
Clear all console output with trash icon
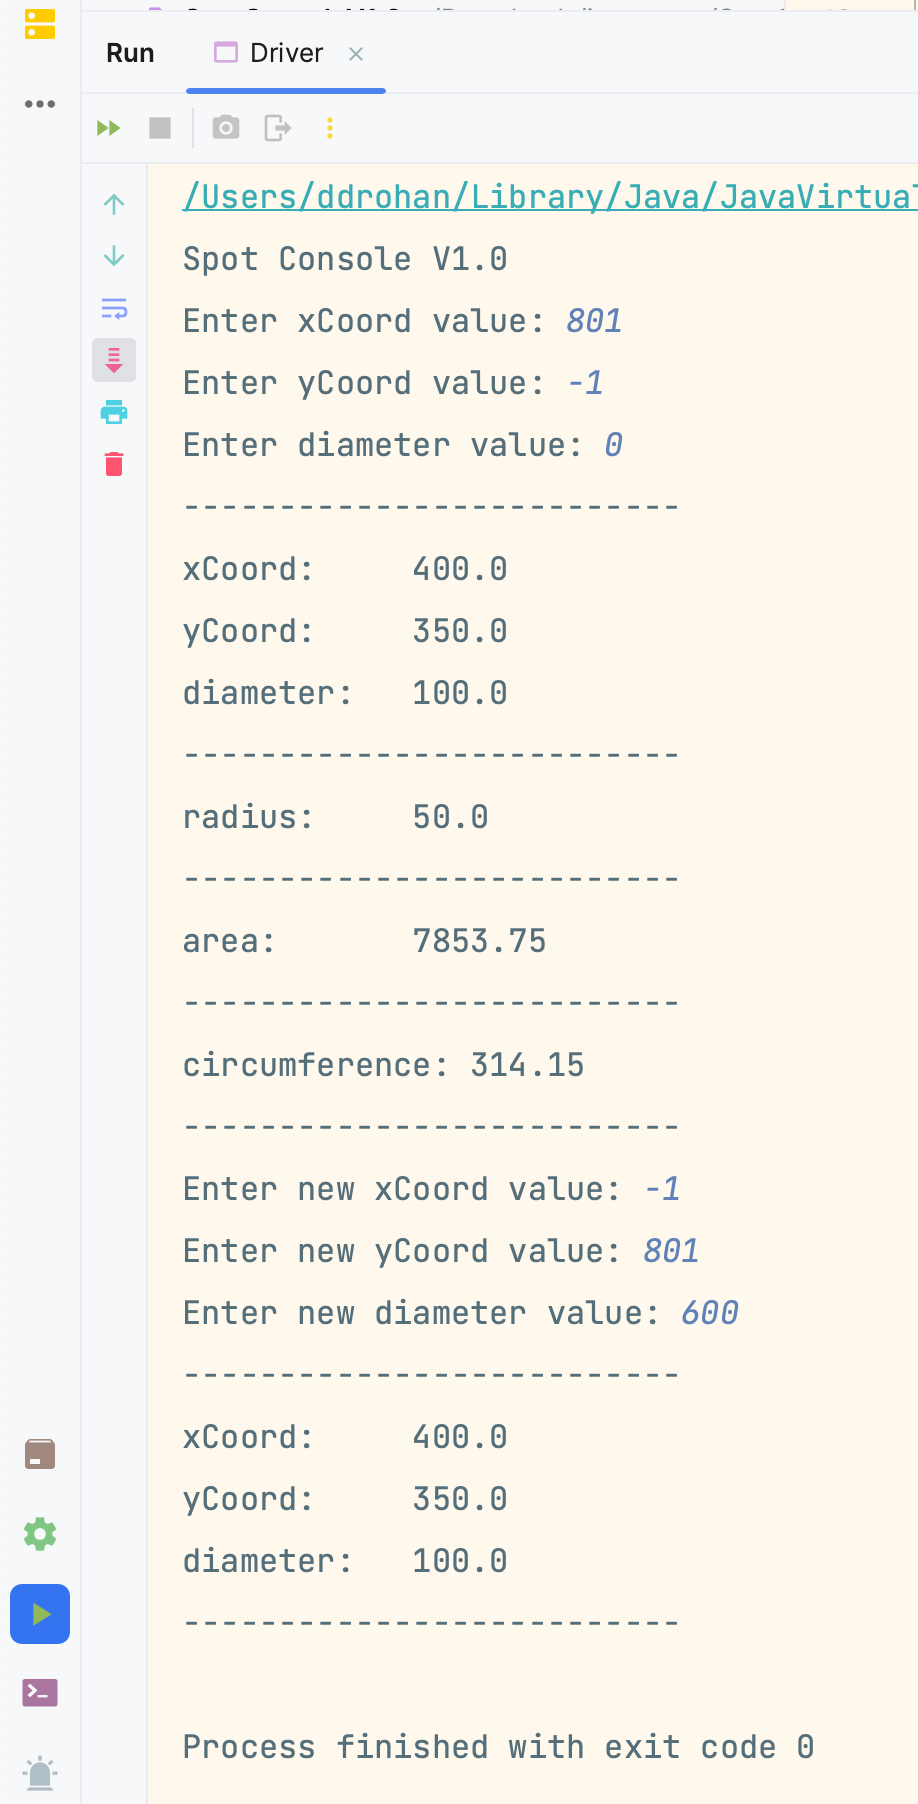pos(114,464)
